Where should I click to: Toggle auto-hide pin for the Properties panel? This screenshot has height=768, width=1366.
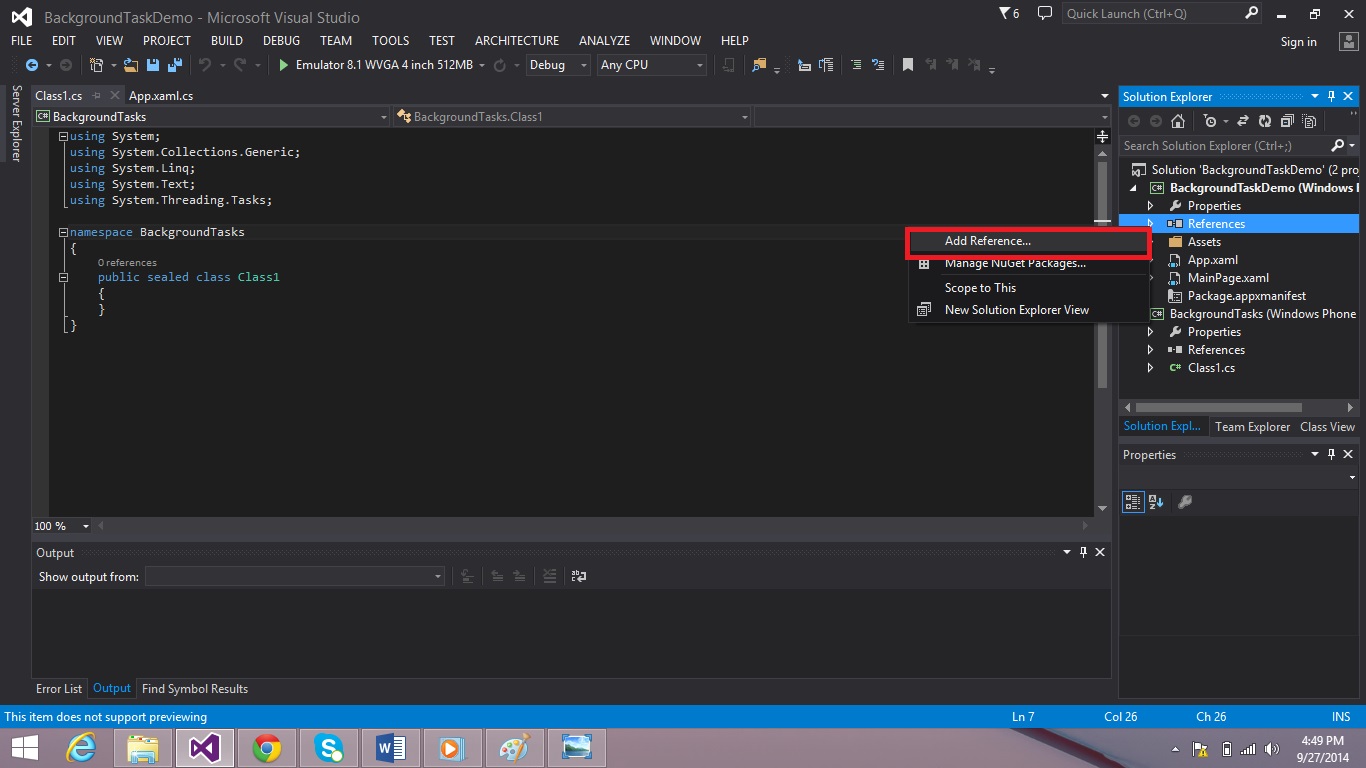(x=1331, y=454)
